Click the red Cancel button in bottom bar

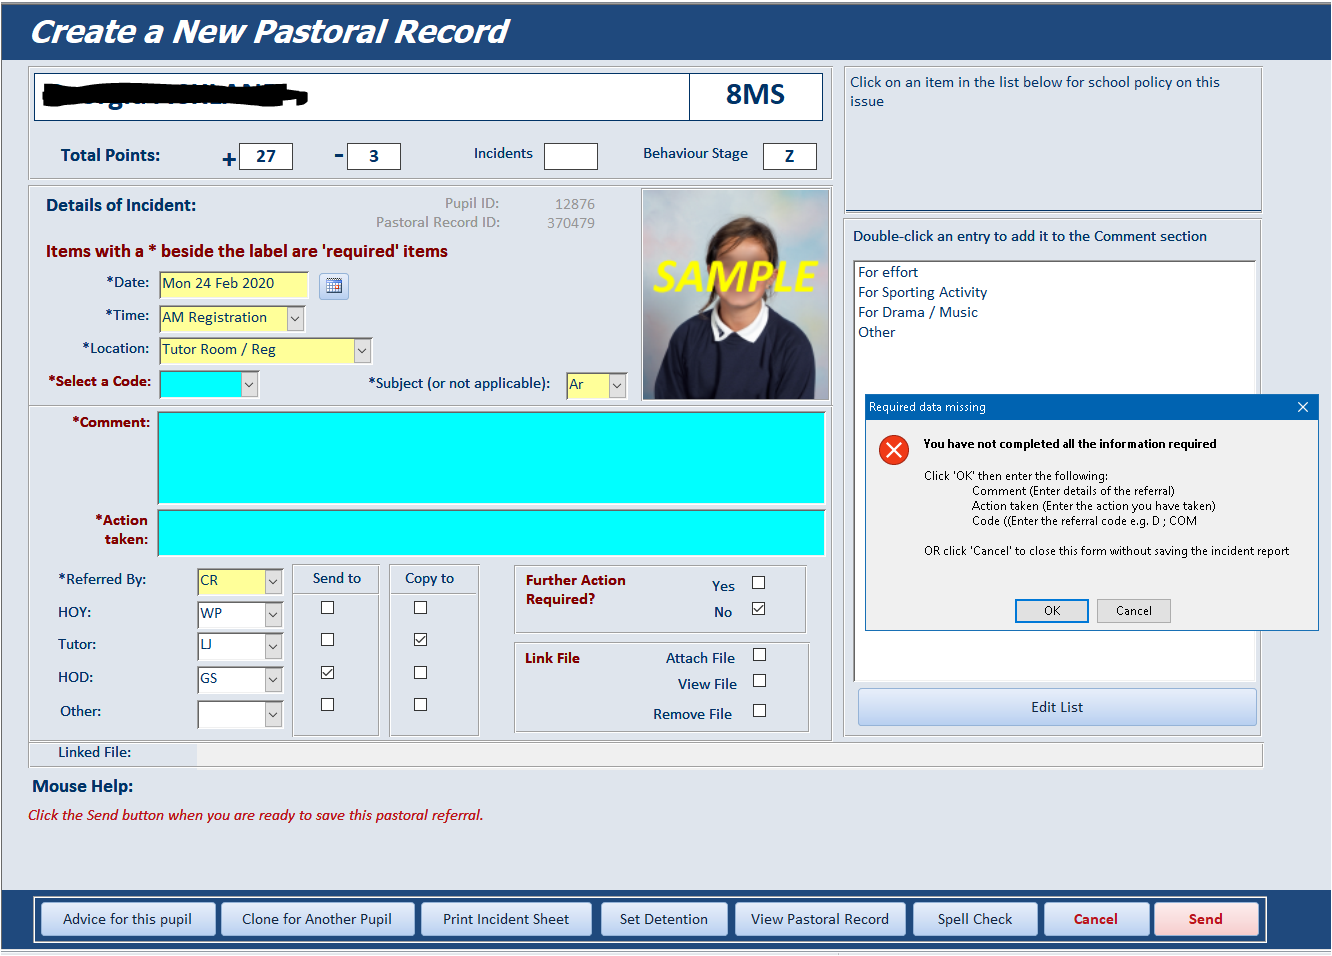(x=1096, y=919)
